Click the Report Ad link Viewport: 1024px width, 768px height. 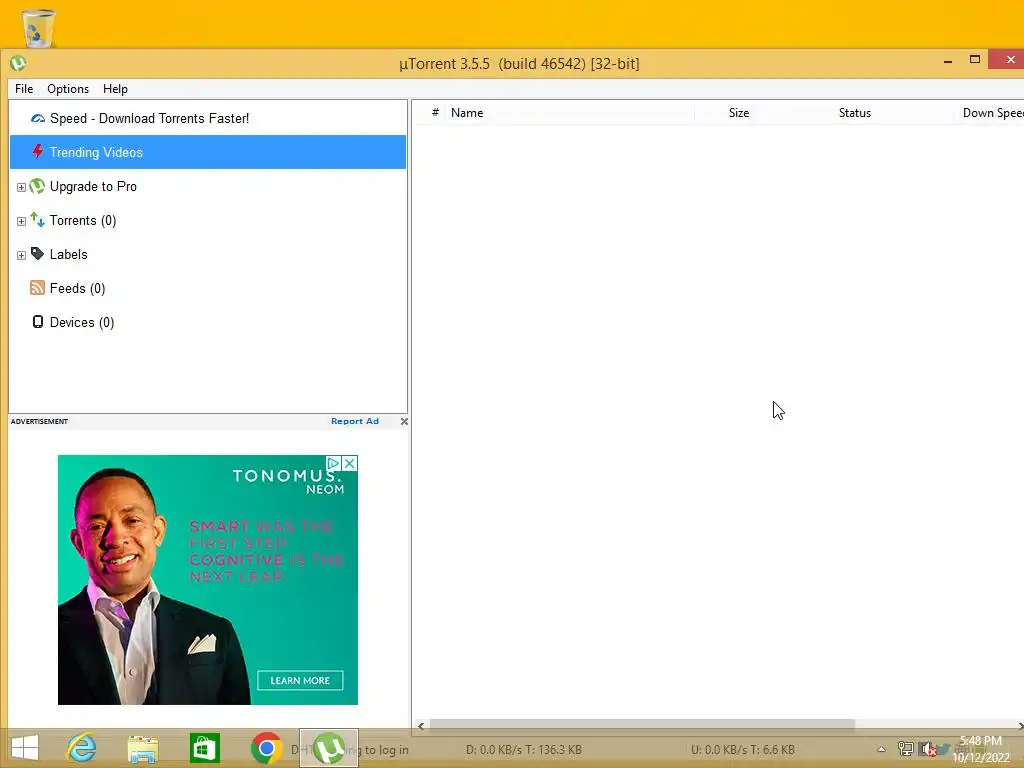click(x=355, y=421)
